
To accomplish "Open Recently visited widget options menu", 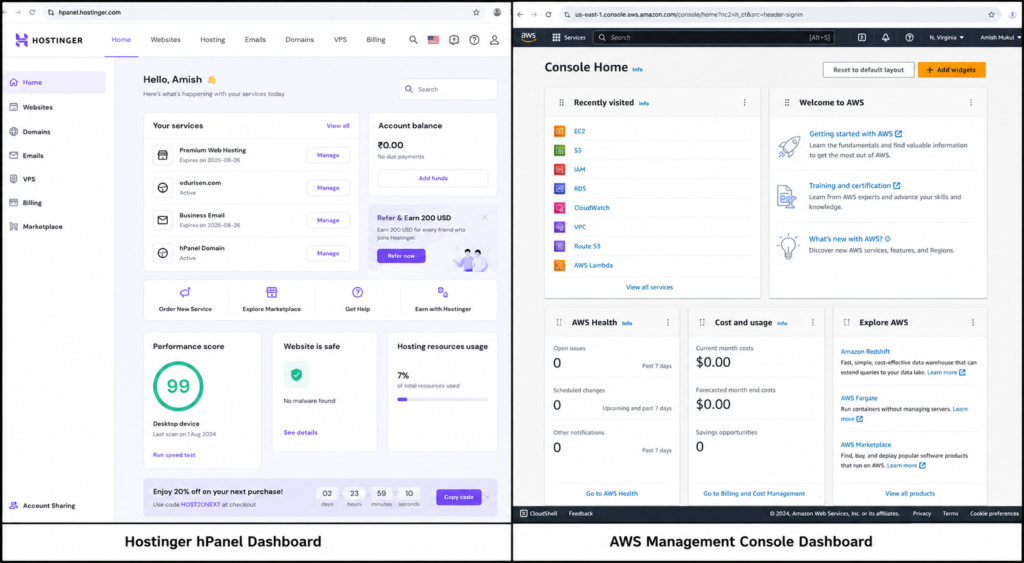I will point(744,103).
